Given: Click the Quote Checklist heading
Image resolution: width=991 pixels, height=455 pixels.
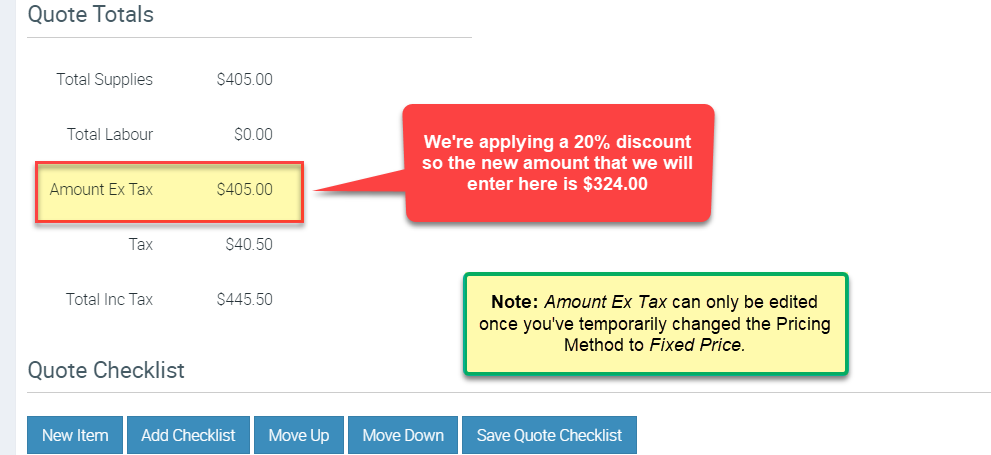Looking at the screenshot, I should (106, 370).
